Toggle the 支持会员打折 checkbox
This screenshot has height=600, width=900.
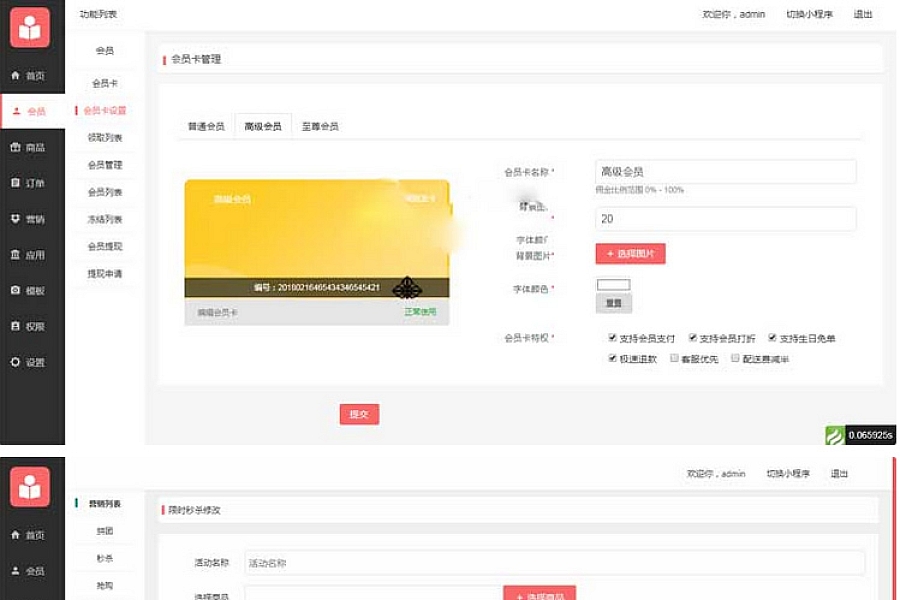coord(693,338)
